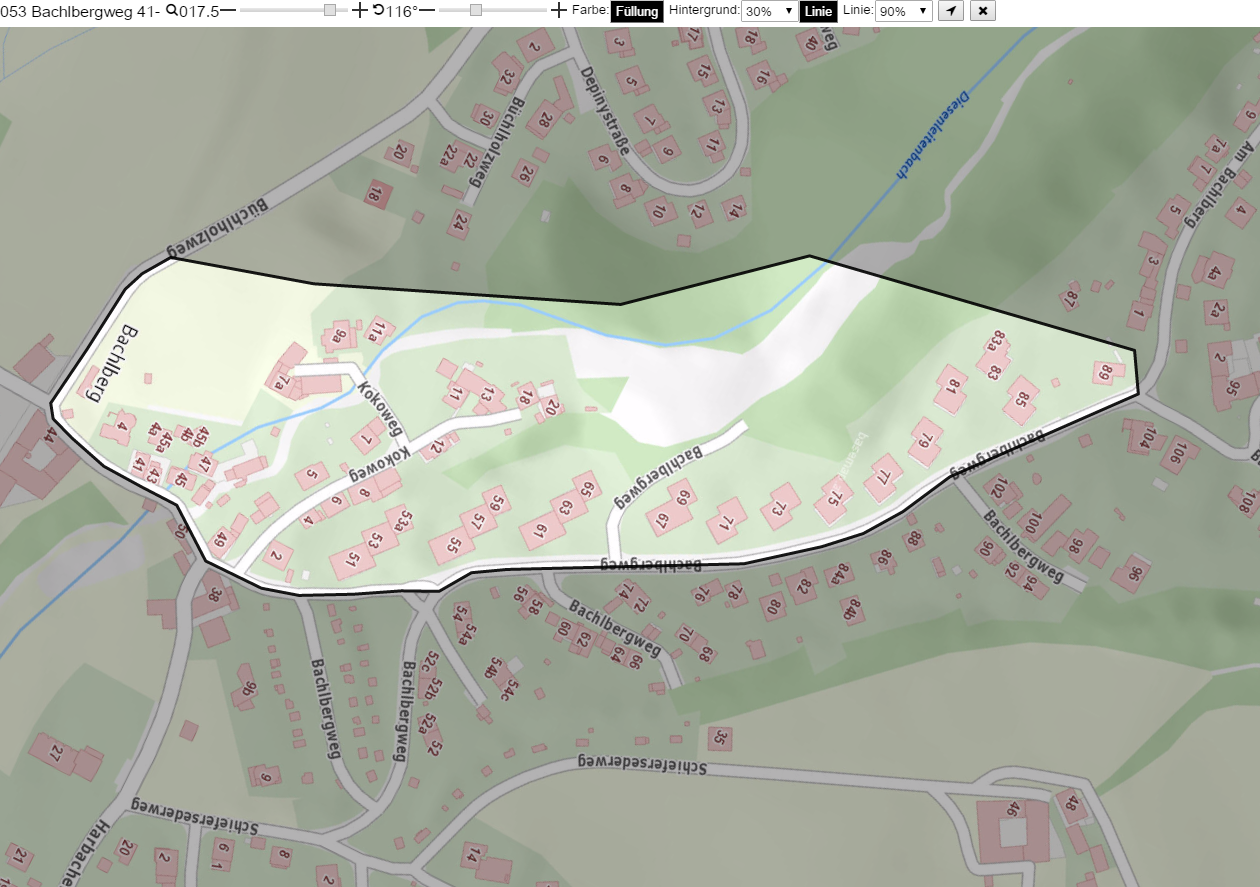Click the location arrow navigate button
Screen dimensions: 1260x887
951,11
